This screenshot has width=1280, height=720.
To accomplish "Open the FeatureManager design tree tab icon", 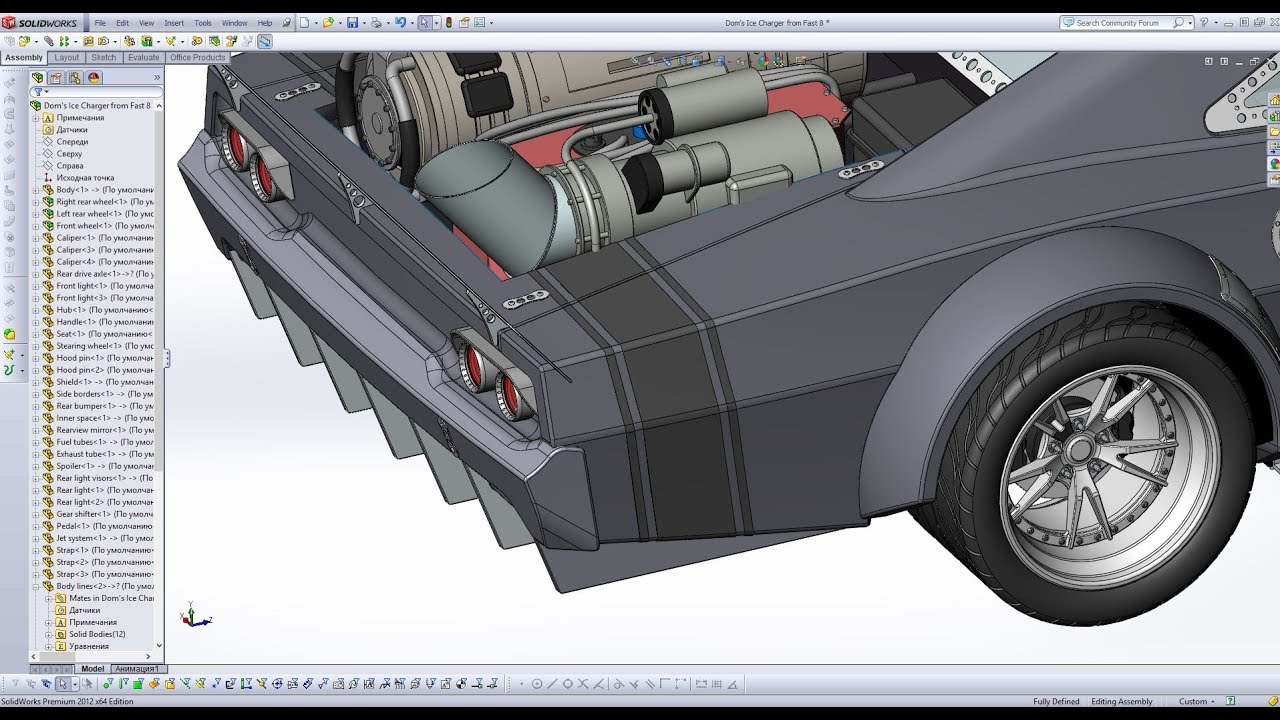I will (38, 77).
